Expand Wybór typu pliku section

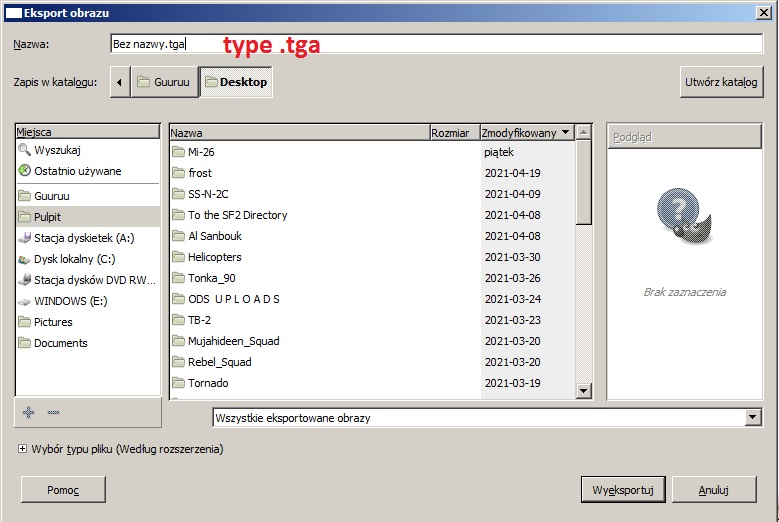(x=22, y=448)
